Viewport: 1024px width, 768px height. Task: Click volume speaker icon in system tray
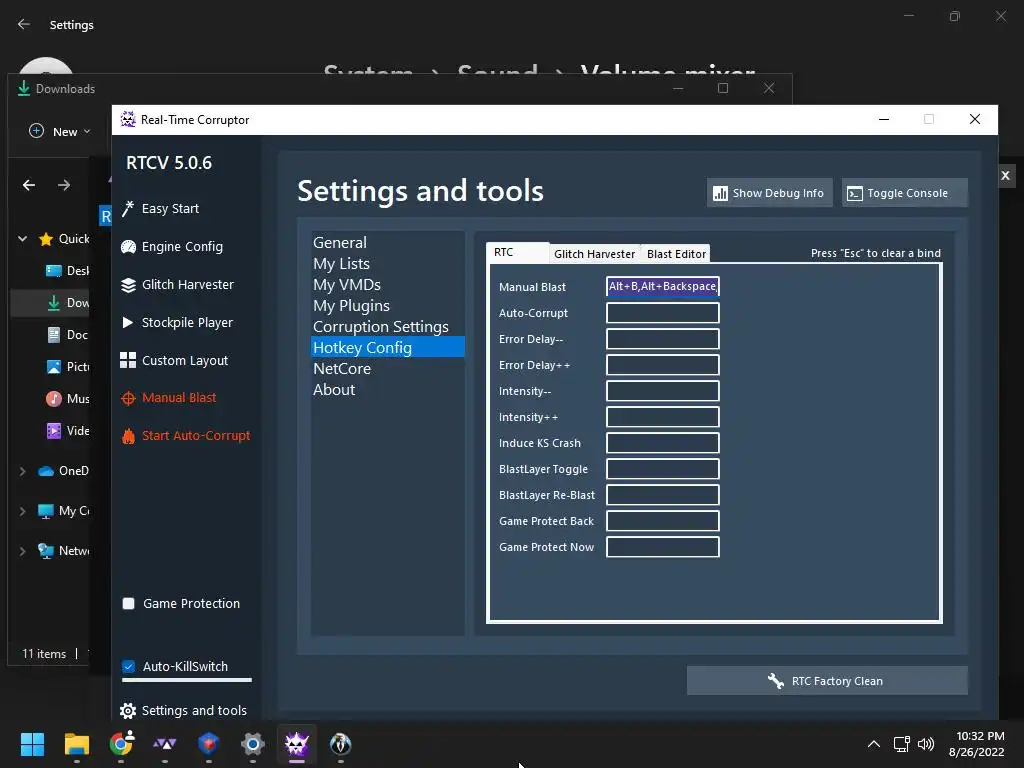[926, 744]
